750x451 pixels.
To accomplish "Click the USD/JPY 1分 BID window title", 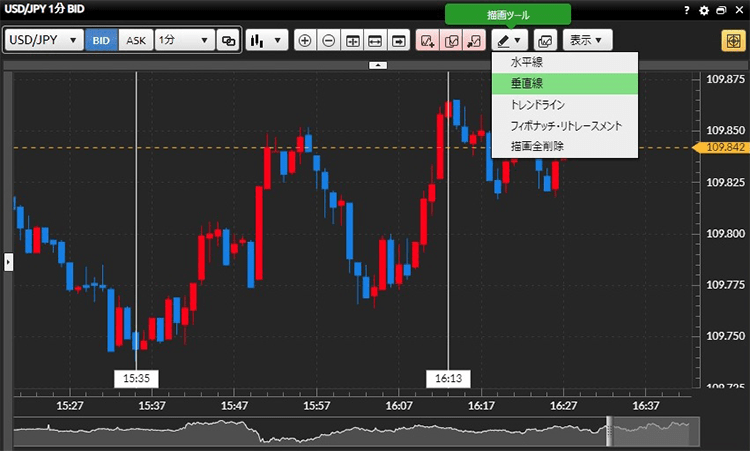I will [44, 9].
